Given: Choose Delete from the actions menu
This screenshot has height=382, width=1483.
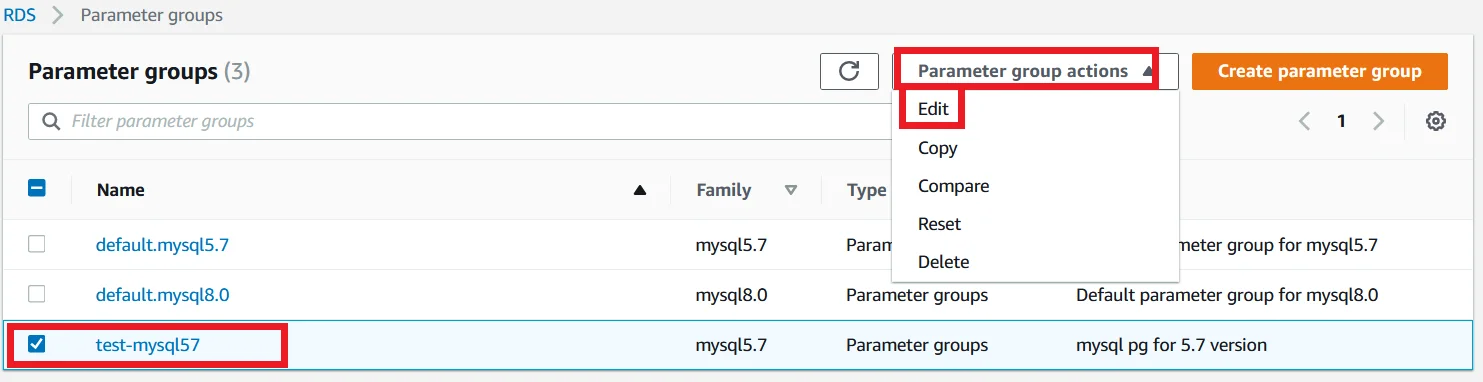Looking at the screenshot, I should (x=944, y=262).
